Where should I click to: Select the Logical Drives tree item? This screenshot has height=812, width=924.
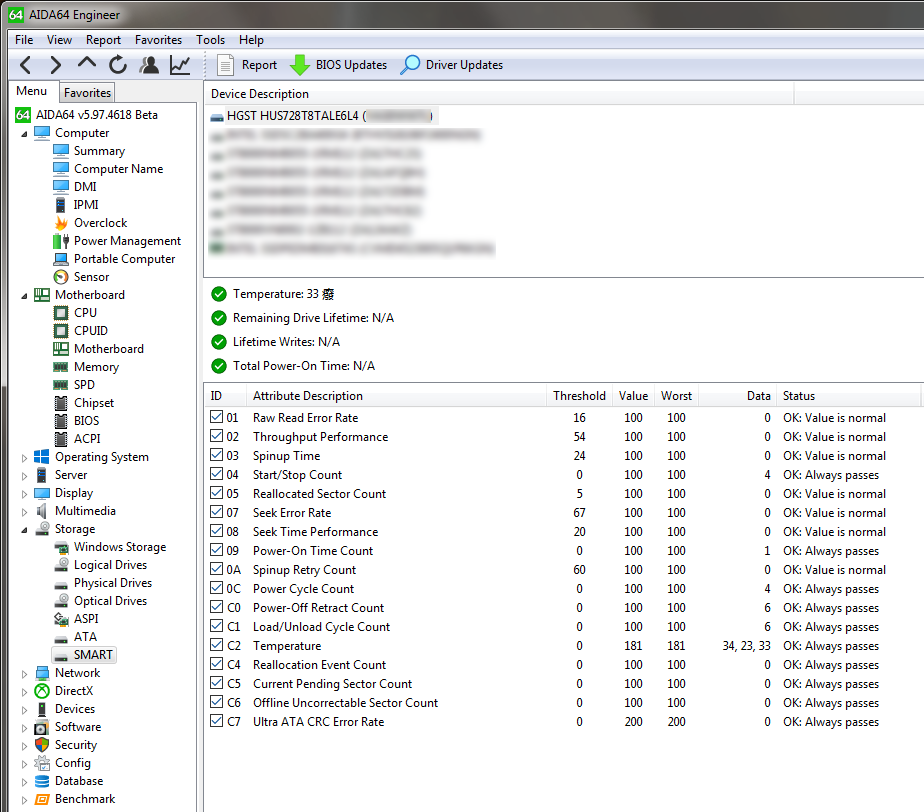pos(110,565)
